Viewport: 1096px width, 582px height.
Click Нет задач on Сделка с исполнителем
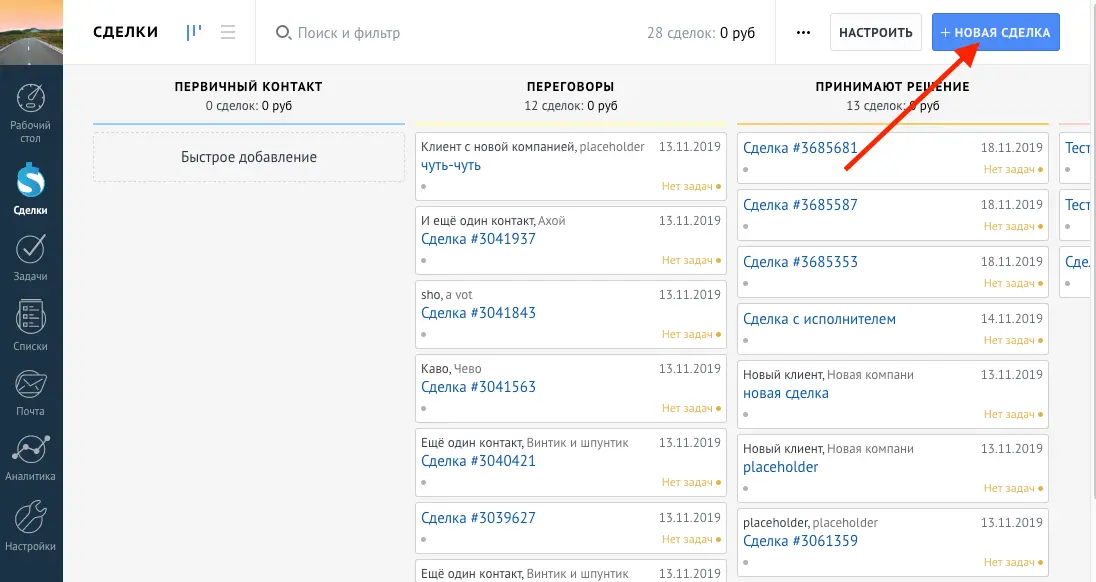coord(1013,340)
